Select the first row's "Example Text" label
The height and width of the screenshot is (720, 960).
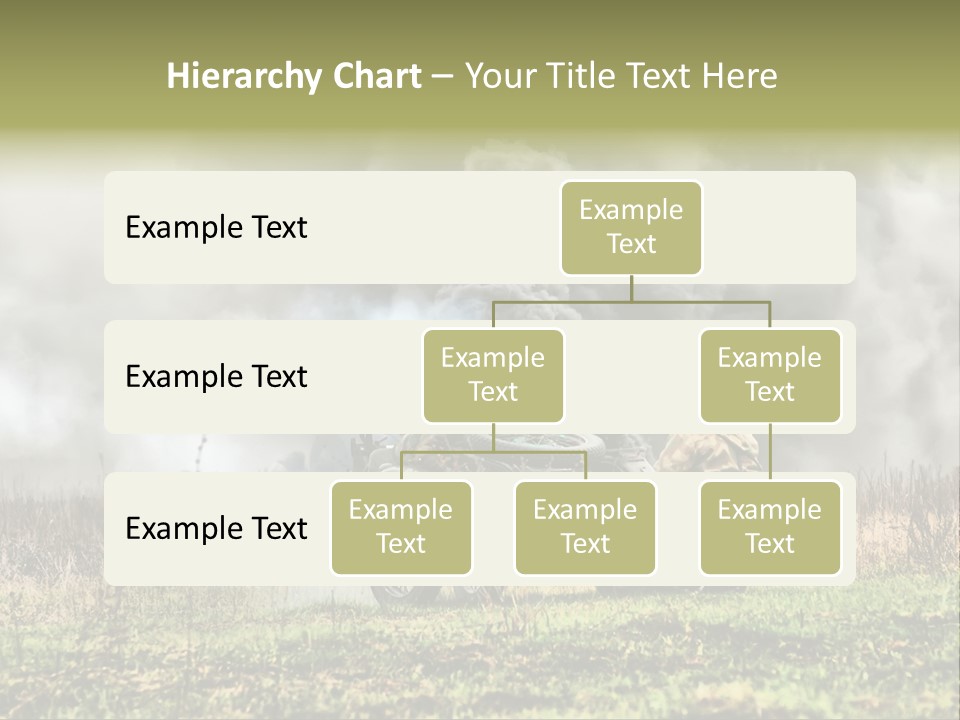click(216, 227)
